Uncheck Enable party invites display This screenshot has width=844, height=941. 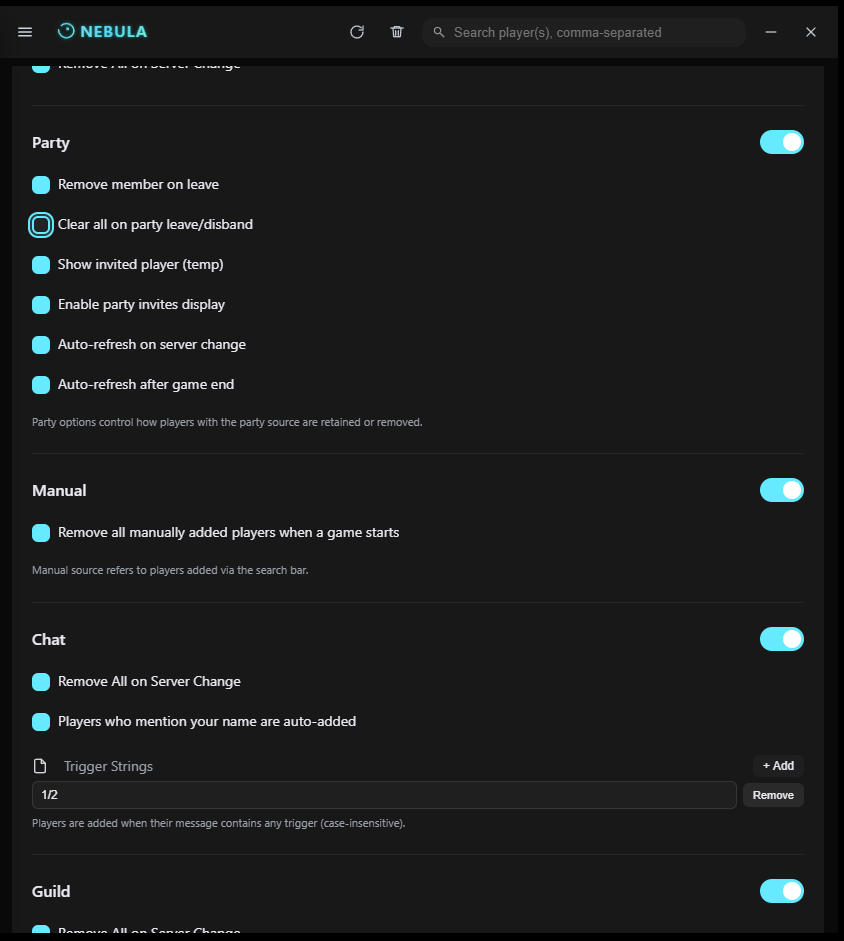(41, 304)
